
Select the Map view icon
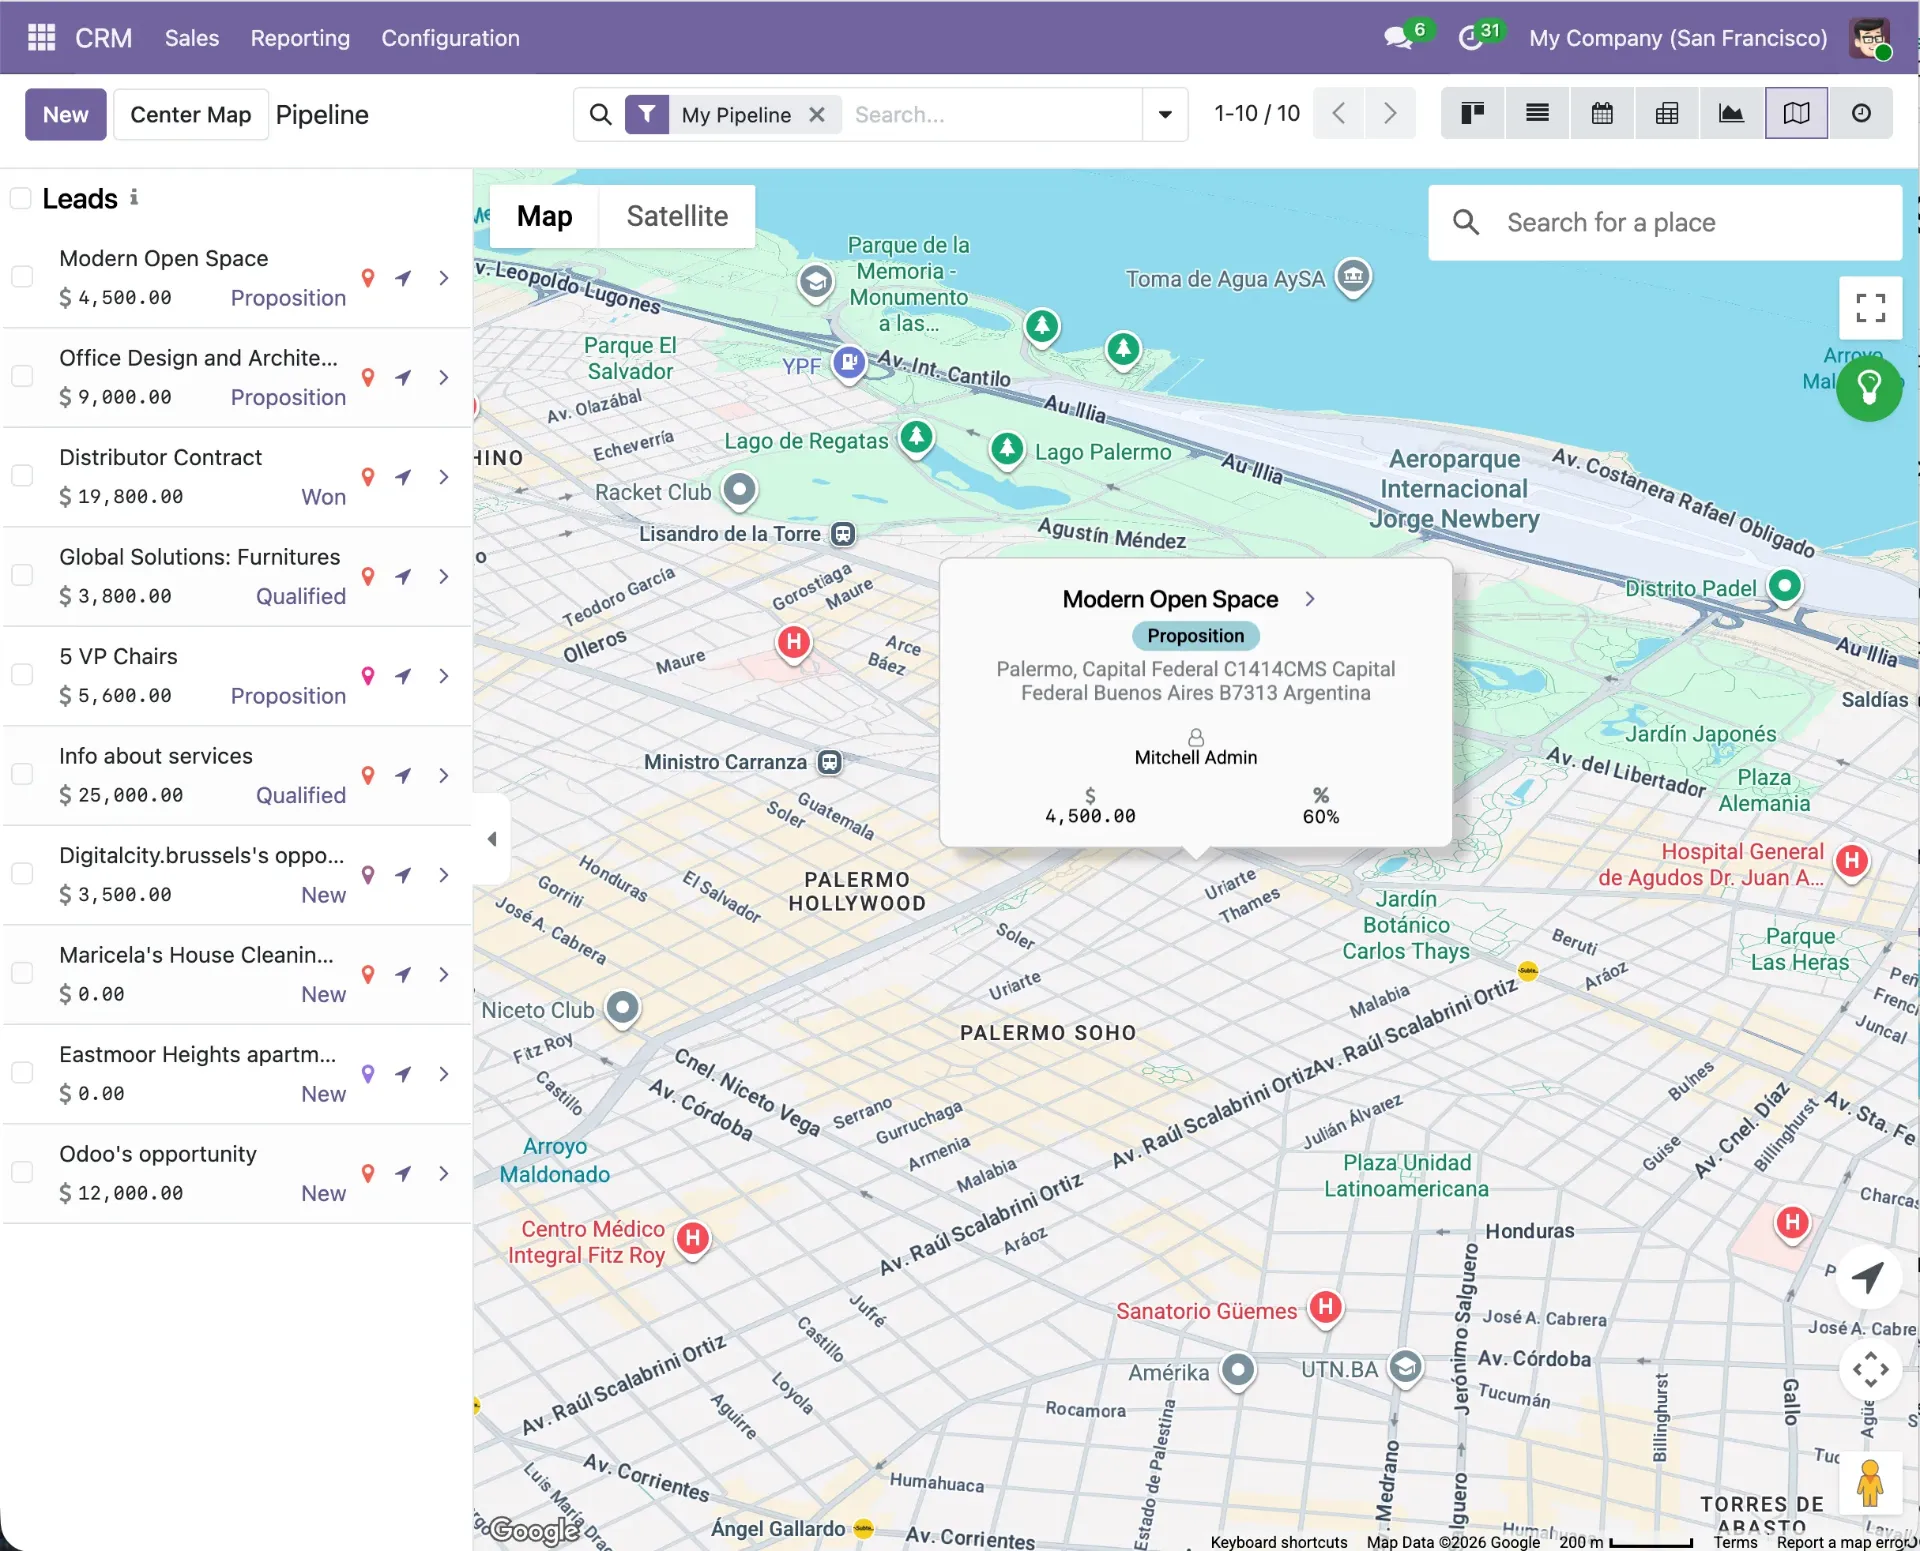point(1796,114)
